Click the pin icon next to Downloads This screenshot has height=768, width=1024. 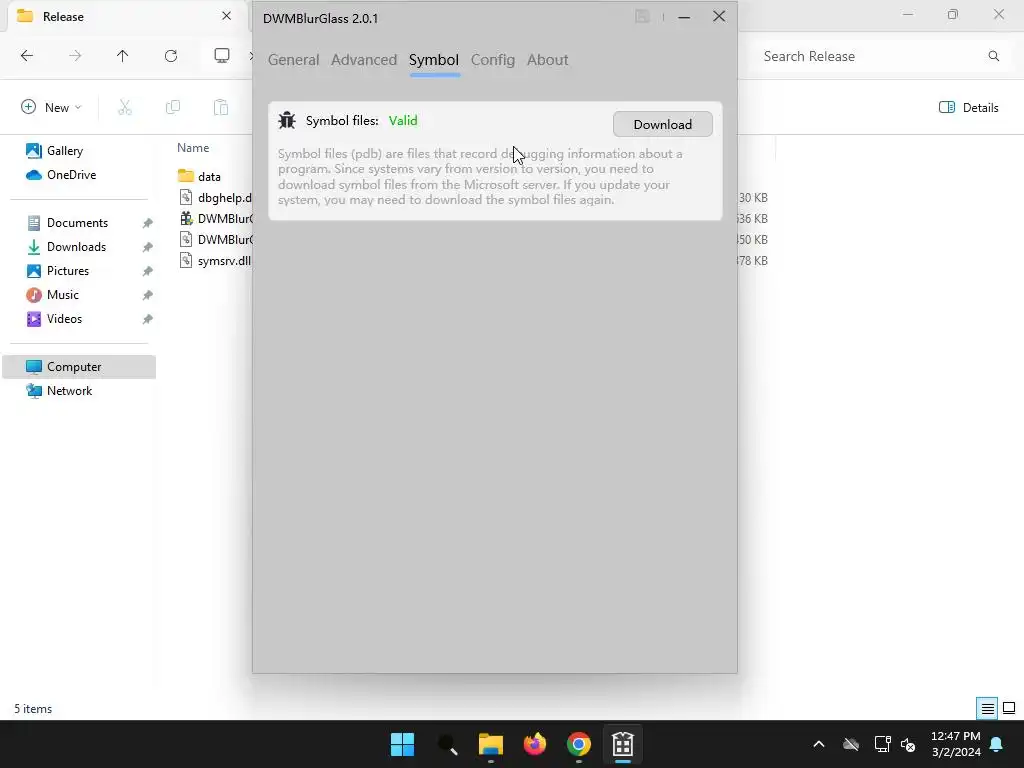click(148, 248)
